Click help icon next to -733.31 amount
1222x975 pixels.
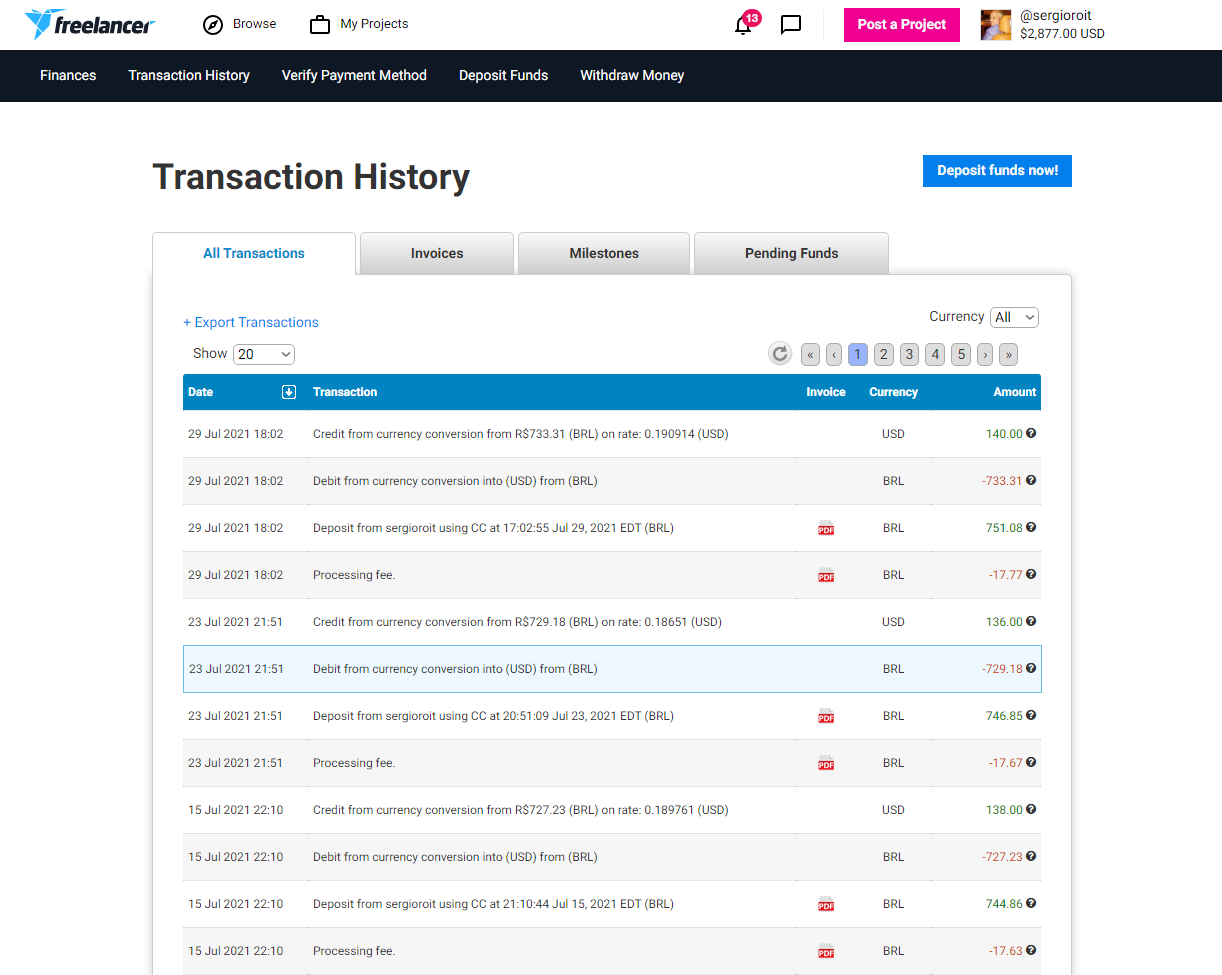pos(1031,480)
